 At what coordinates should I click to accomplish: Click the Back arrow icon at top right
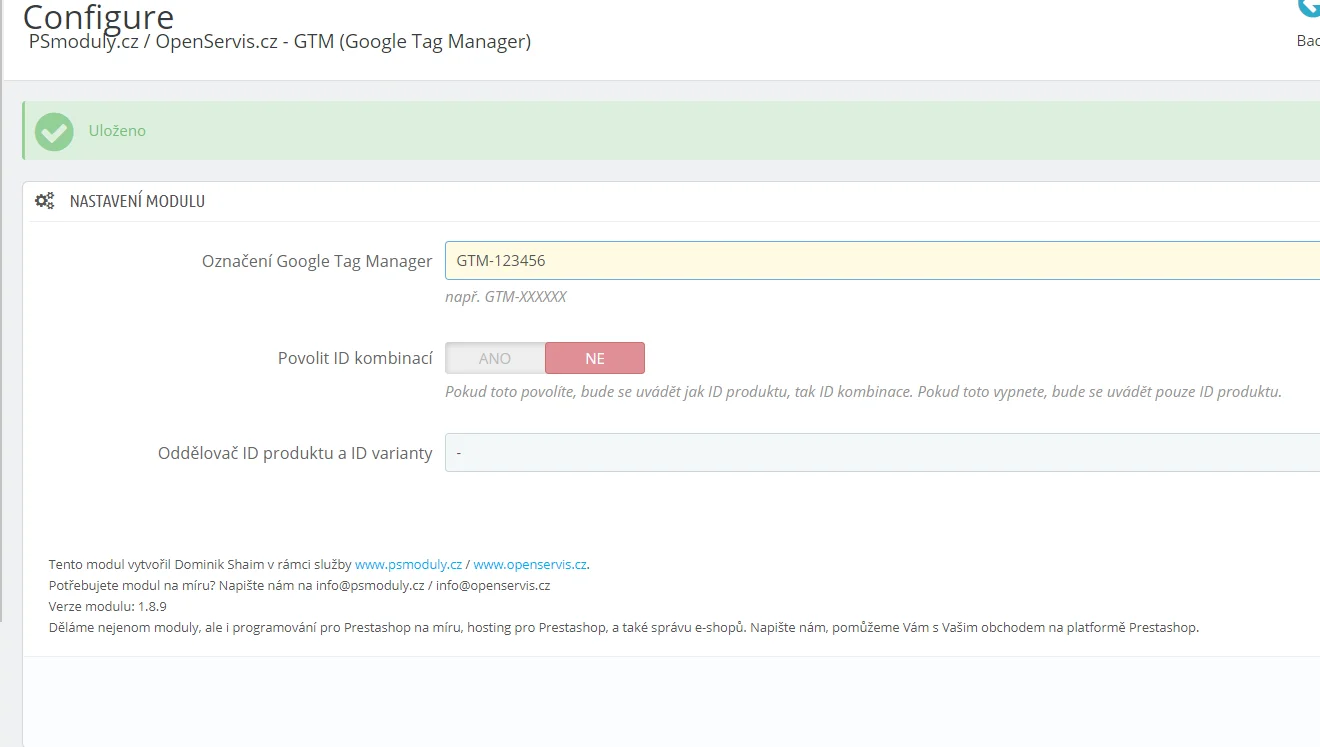point(1308,9)
